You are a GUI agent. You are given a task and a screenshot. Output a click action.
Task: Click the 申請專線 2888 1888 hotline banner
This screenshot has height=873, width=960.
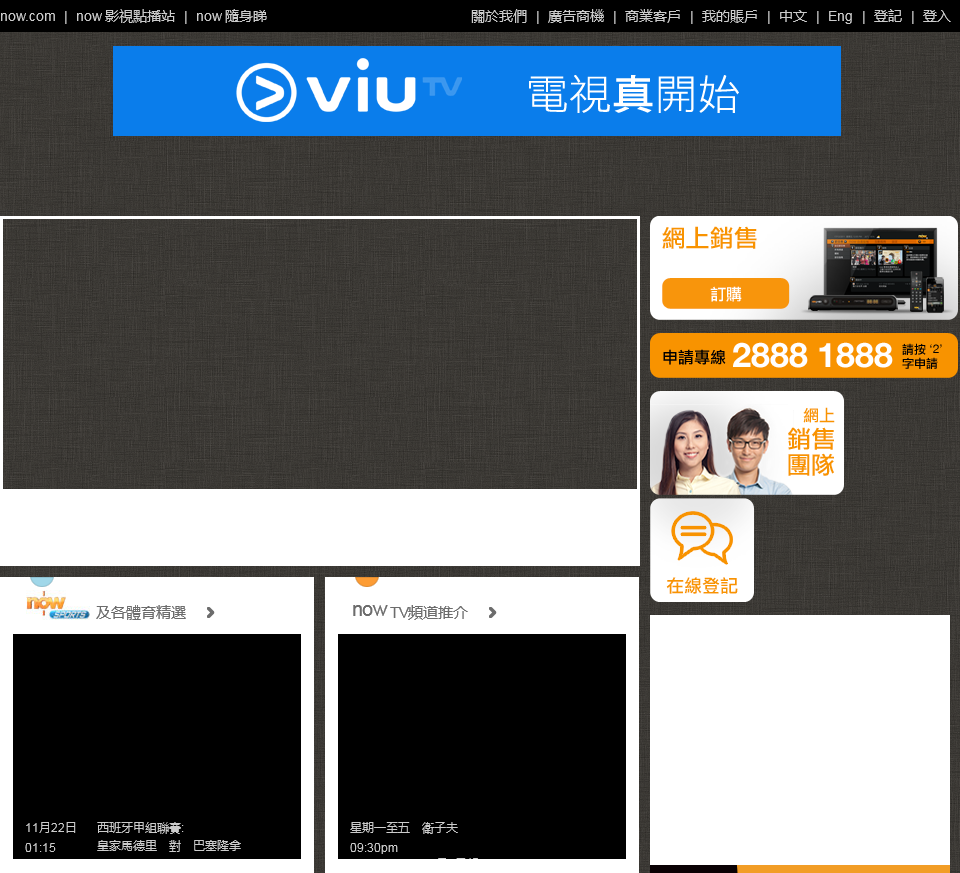pos(803,356)
